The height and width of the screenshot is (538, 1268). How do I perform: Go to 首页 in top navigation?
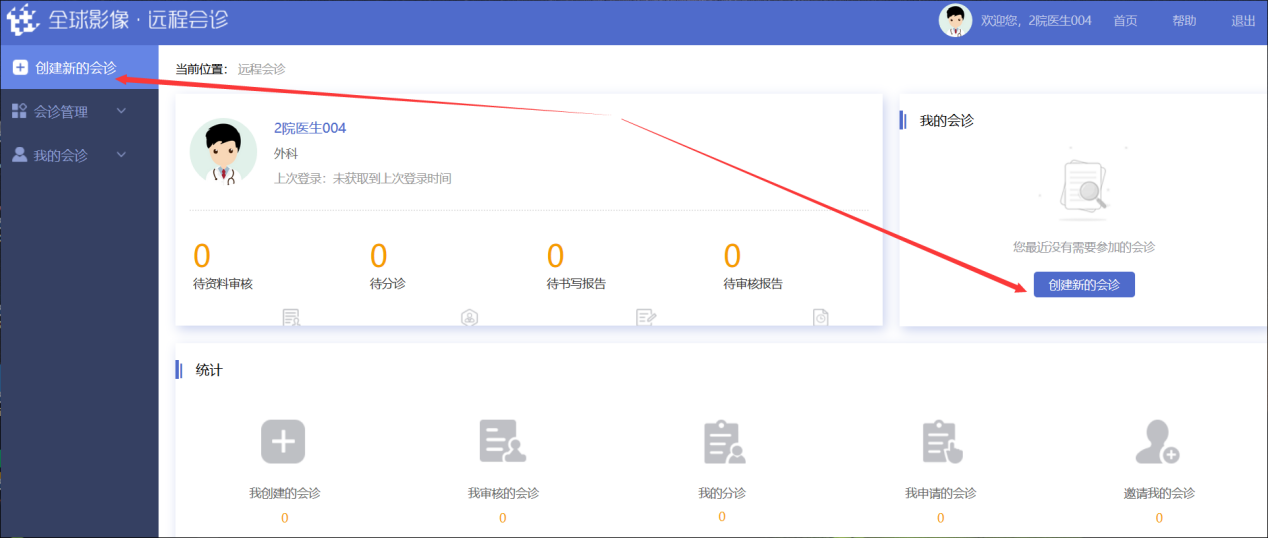(x=1125, y=21)
